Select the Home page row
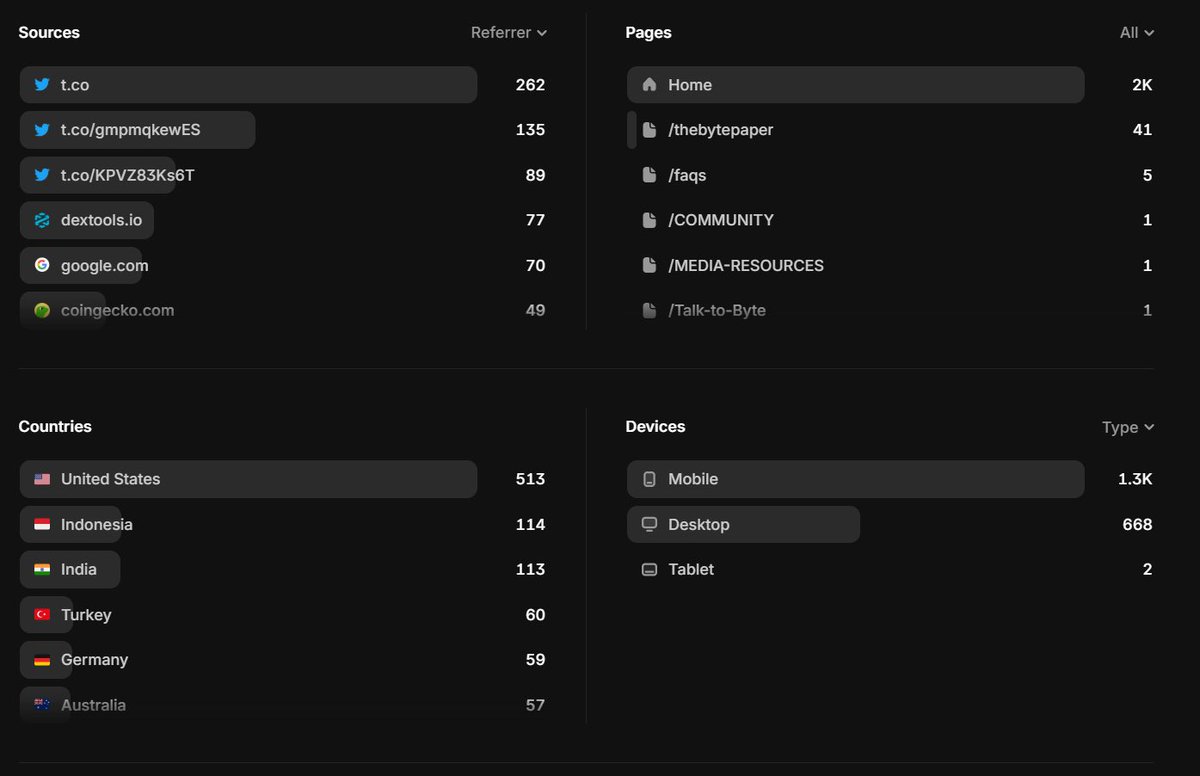Viewport: 1200px width, 776px height. [890, 85]
